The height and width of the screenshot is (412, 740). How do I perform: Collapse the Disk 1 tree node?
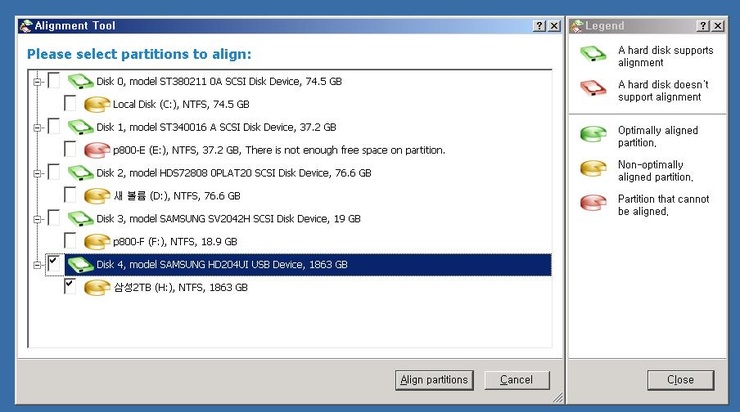pos(37,127)
